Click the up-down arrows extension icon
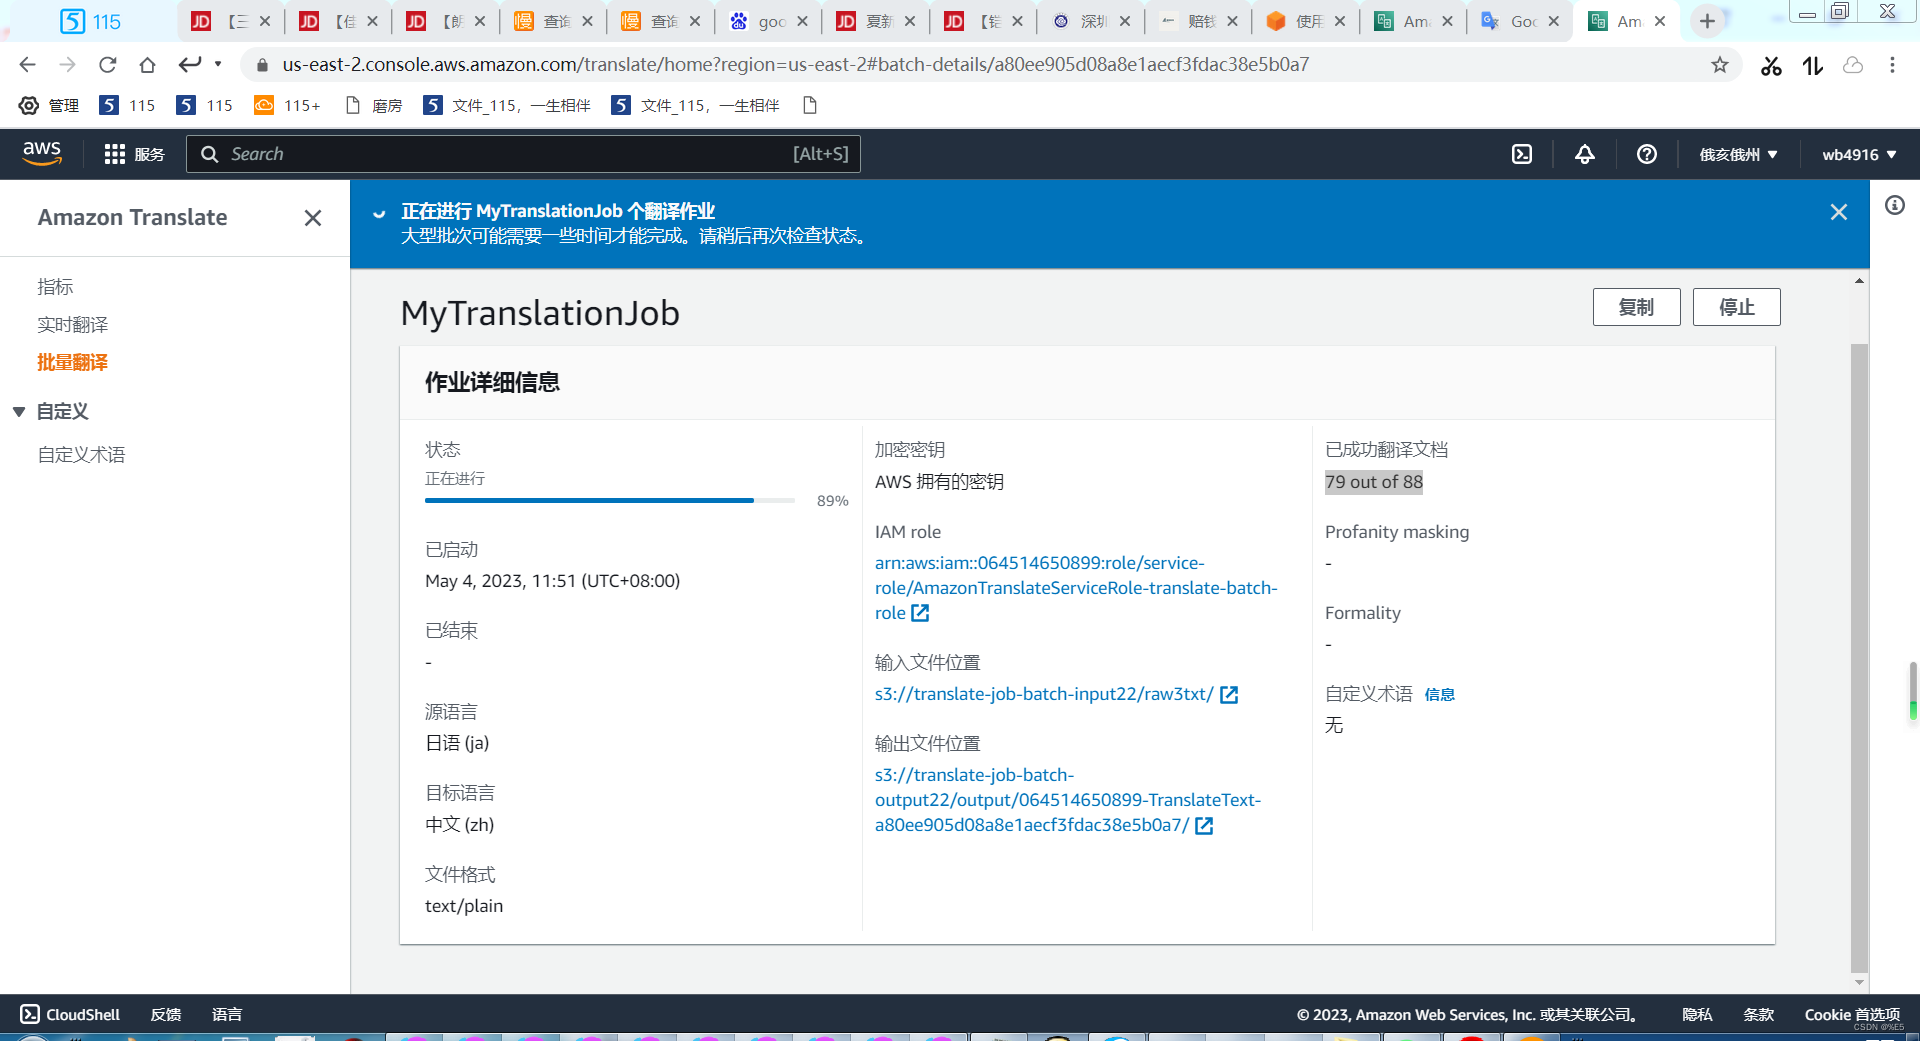This screenshot has height=1041, width=1920. [x=1812, y=66]
